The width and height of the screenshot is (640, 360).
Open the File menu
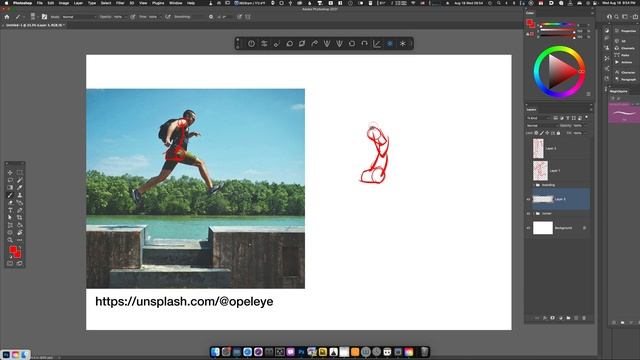coord(40,3)
